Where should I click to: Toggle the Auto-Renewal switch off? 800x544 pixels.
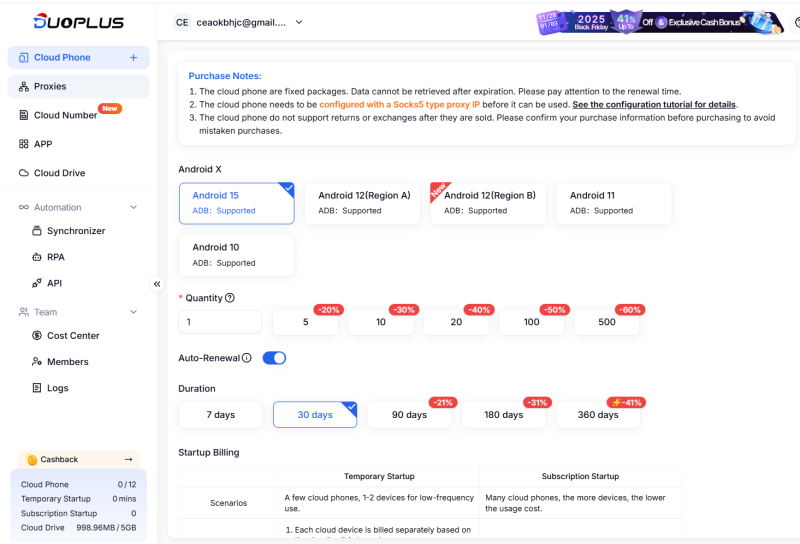coord(274,358)
